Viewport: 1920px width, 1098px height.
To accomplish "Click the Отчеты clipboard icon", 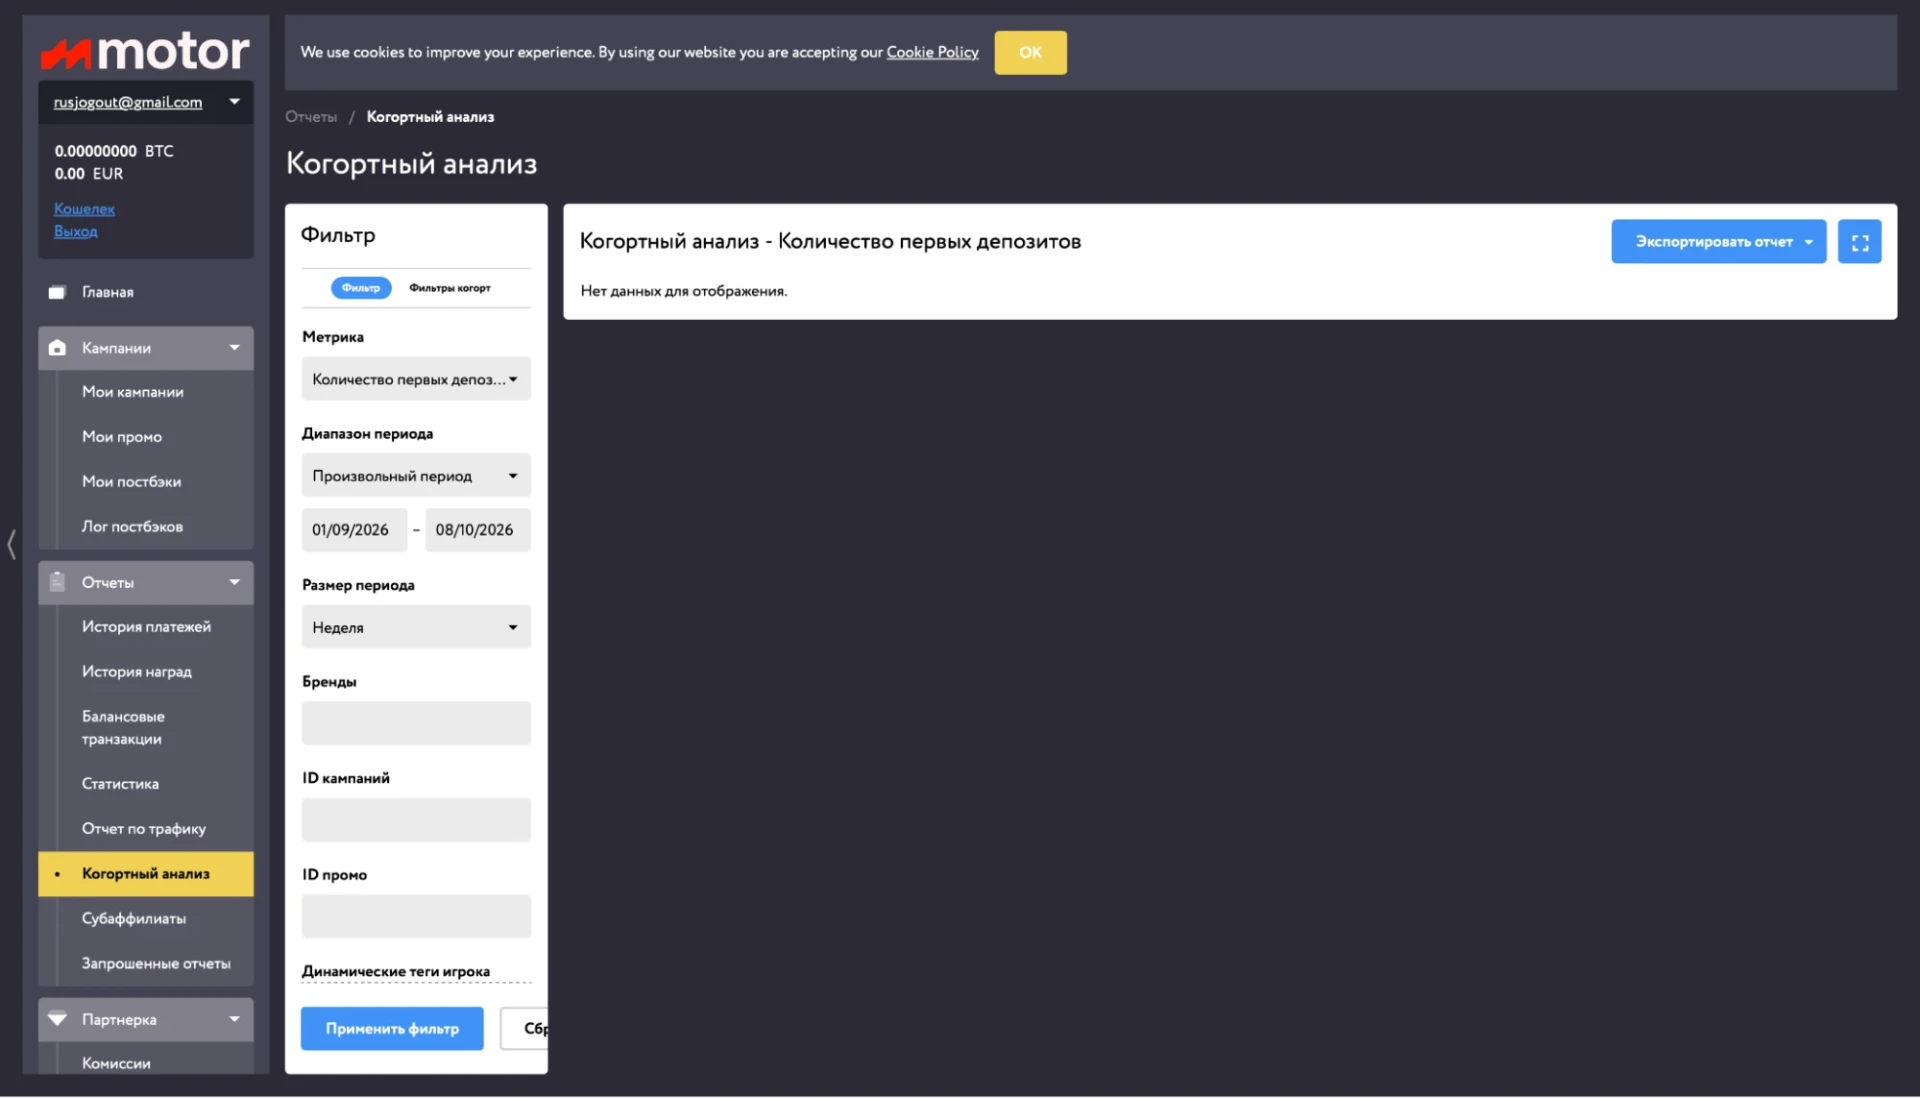I will 57,582.
